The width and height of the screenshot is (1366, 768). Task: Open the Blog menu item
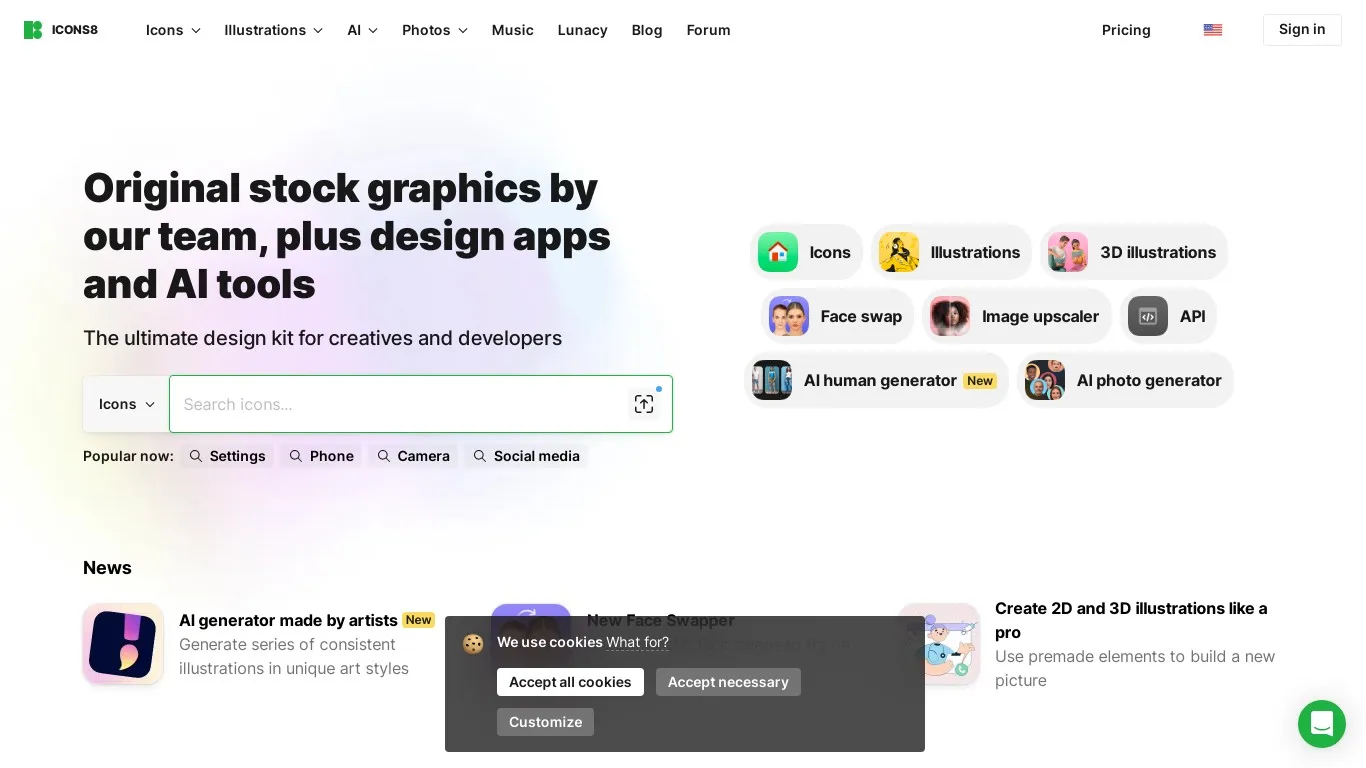coord(647,30)
